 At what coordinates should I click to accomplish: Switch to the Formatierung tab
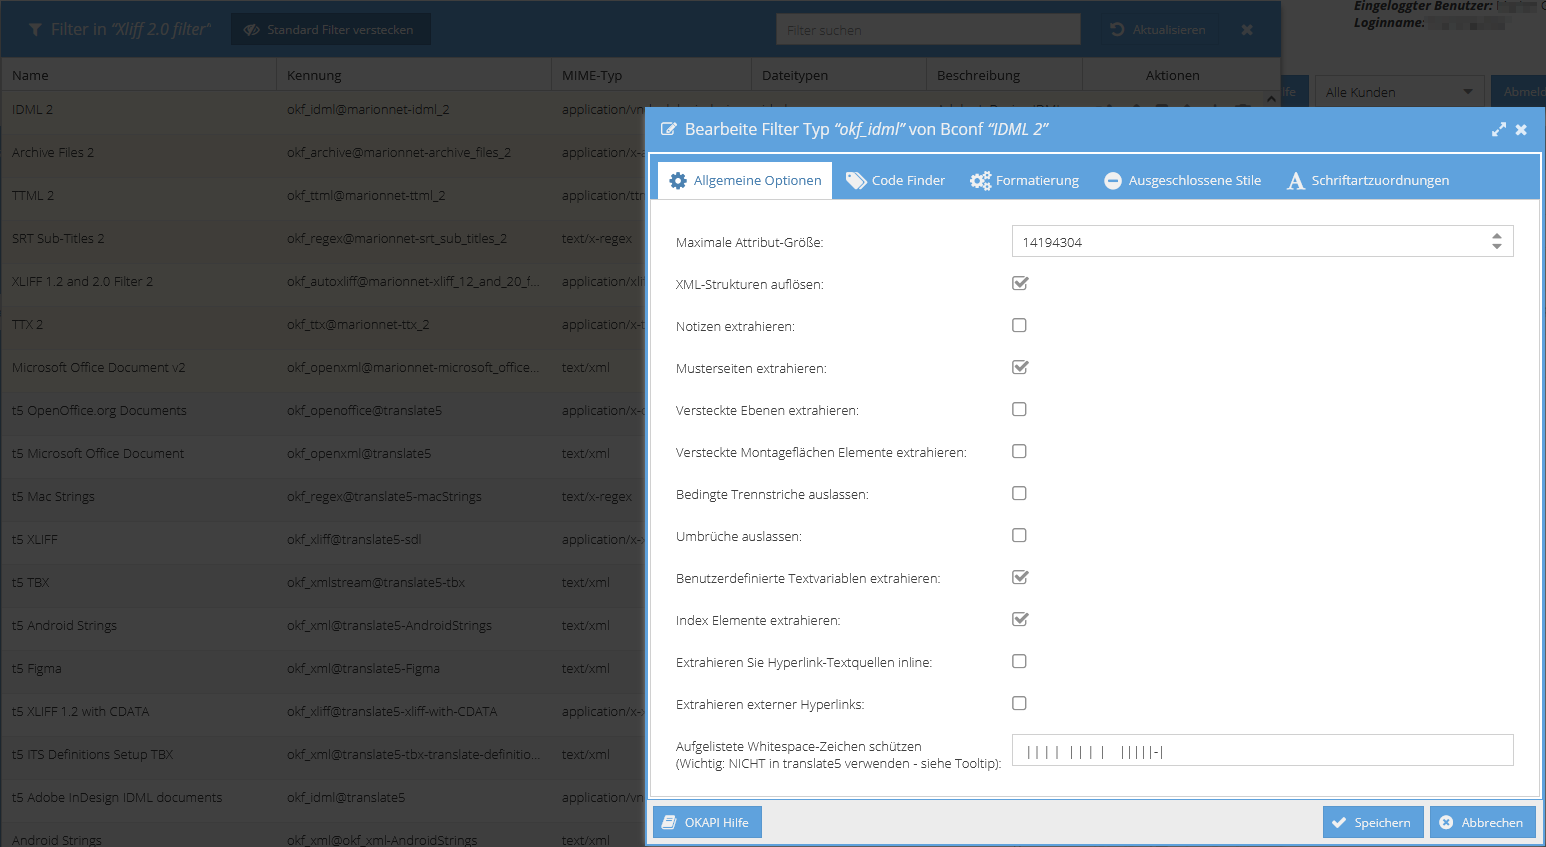click(1024, 181)
